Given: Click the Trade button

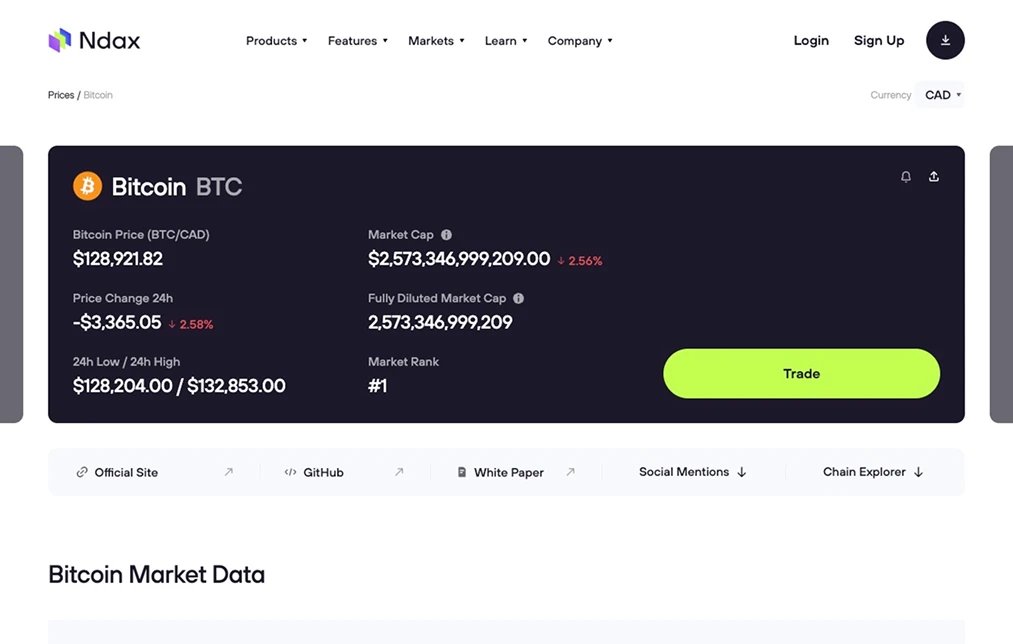Looking at the screenshot, I should (x=800, y=373).
